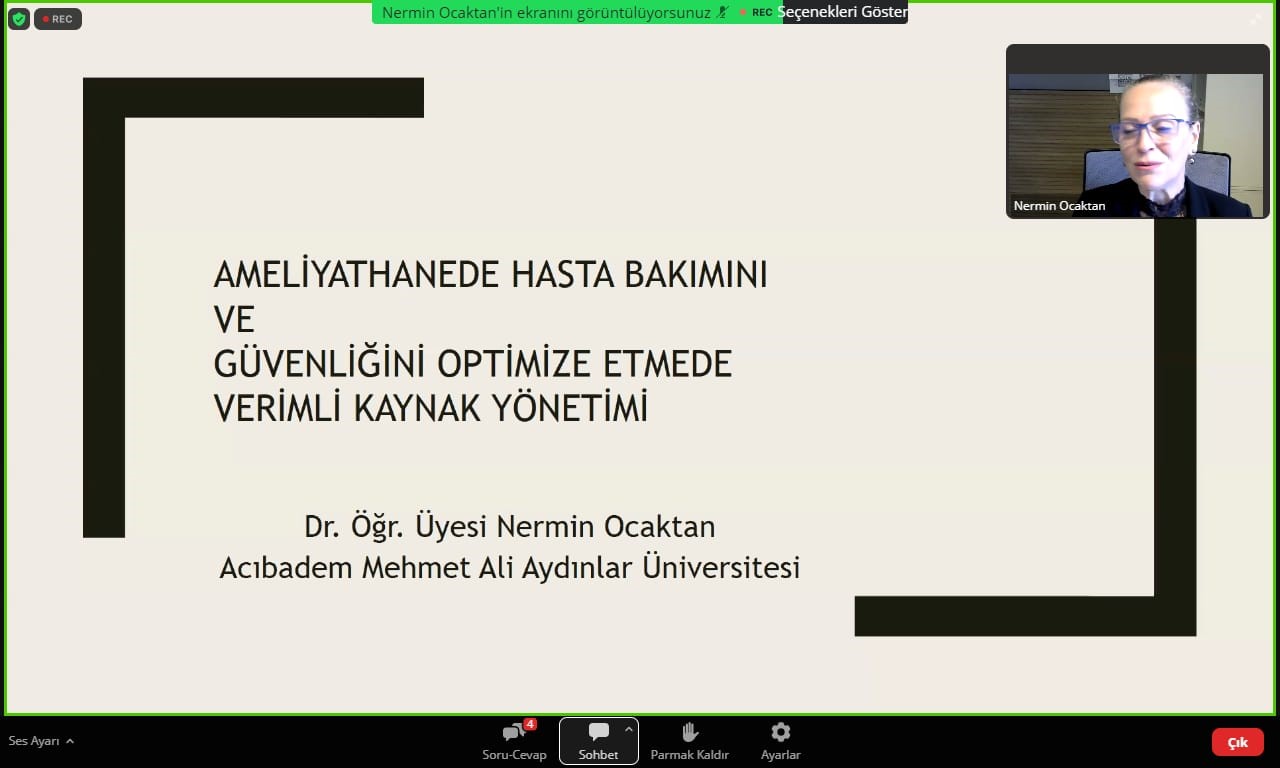
Task: Expand the Sohbet chat options arrow
Action: 628,730
